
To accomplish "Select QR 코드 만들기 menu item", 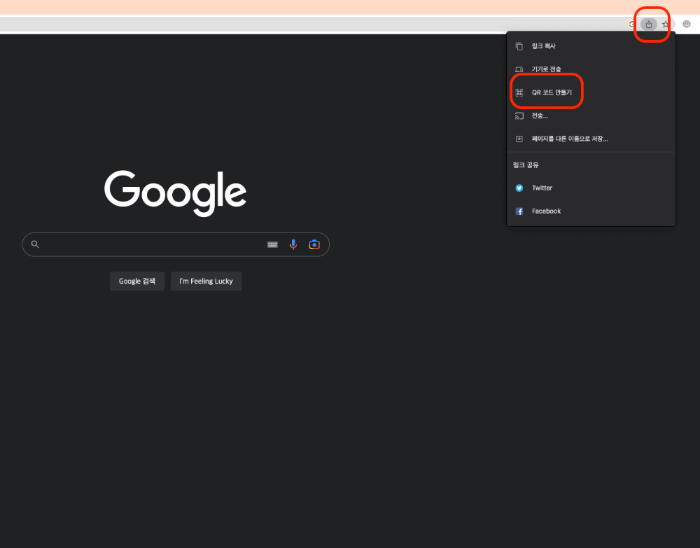I will [x=591, y=92].
